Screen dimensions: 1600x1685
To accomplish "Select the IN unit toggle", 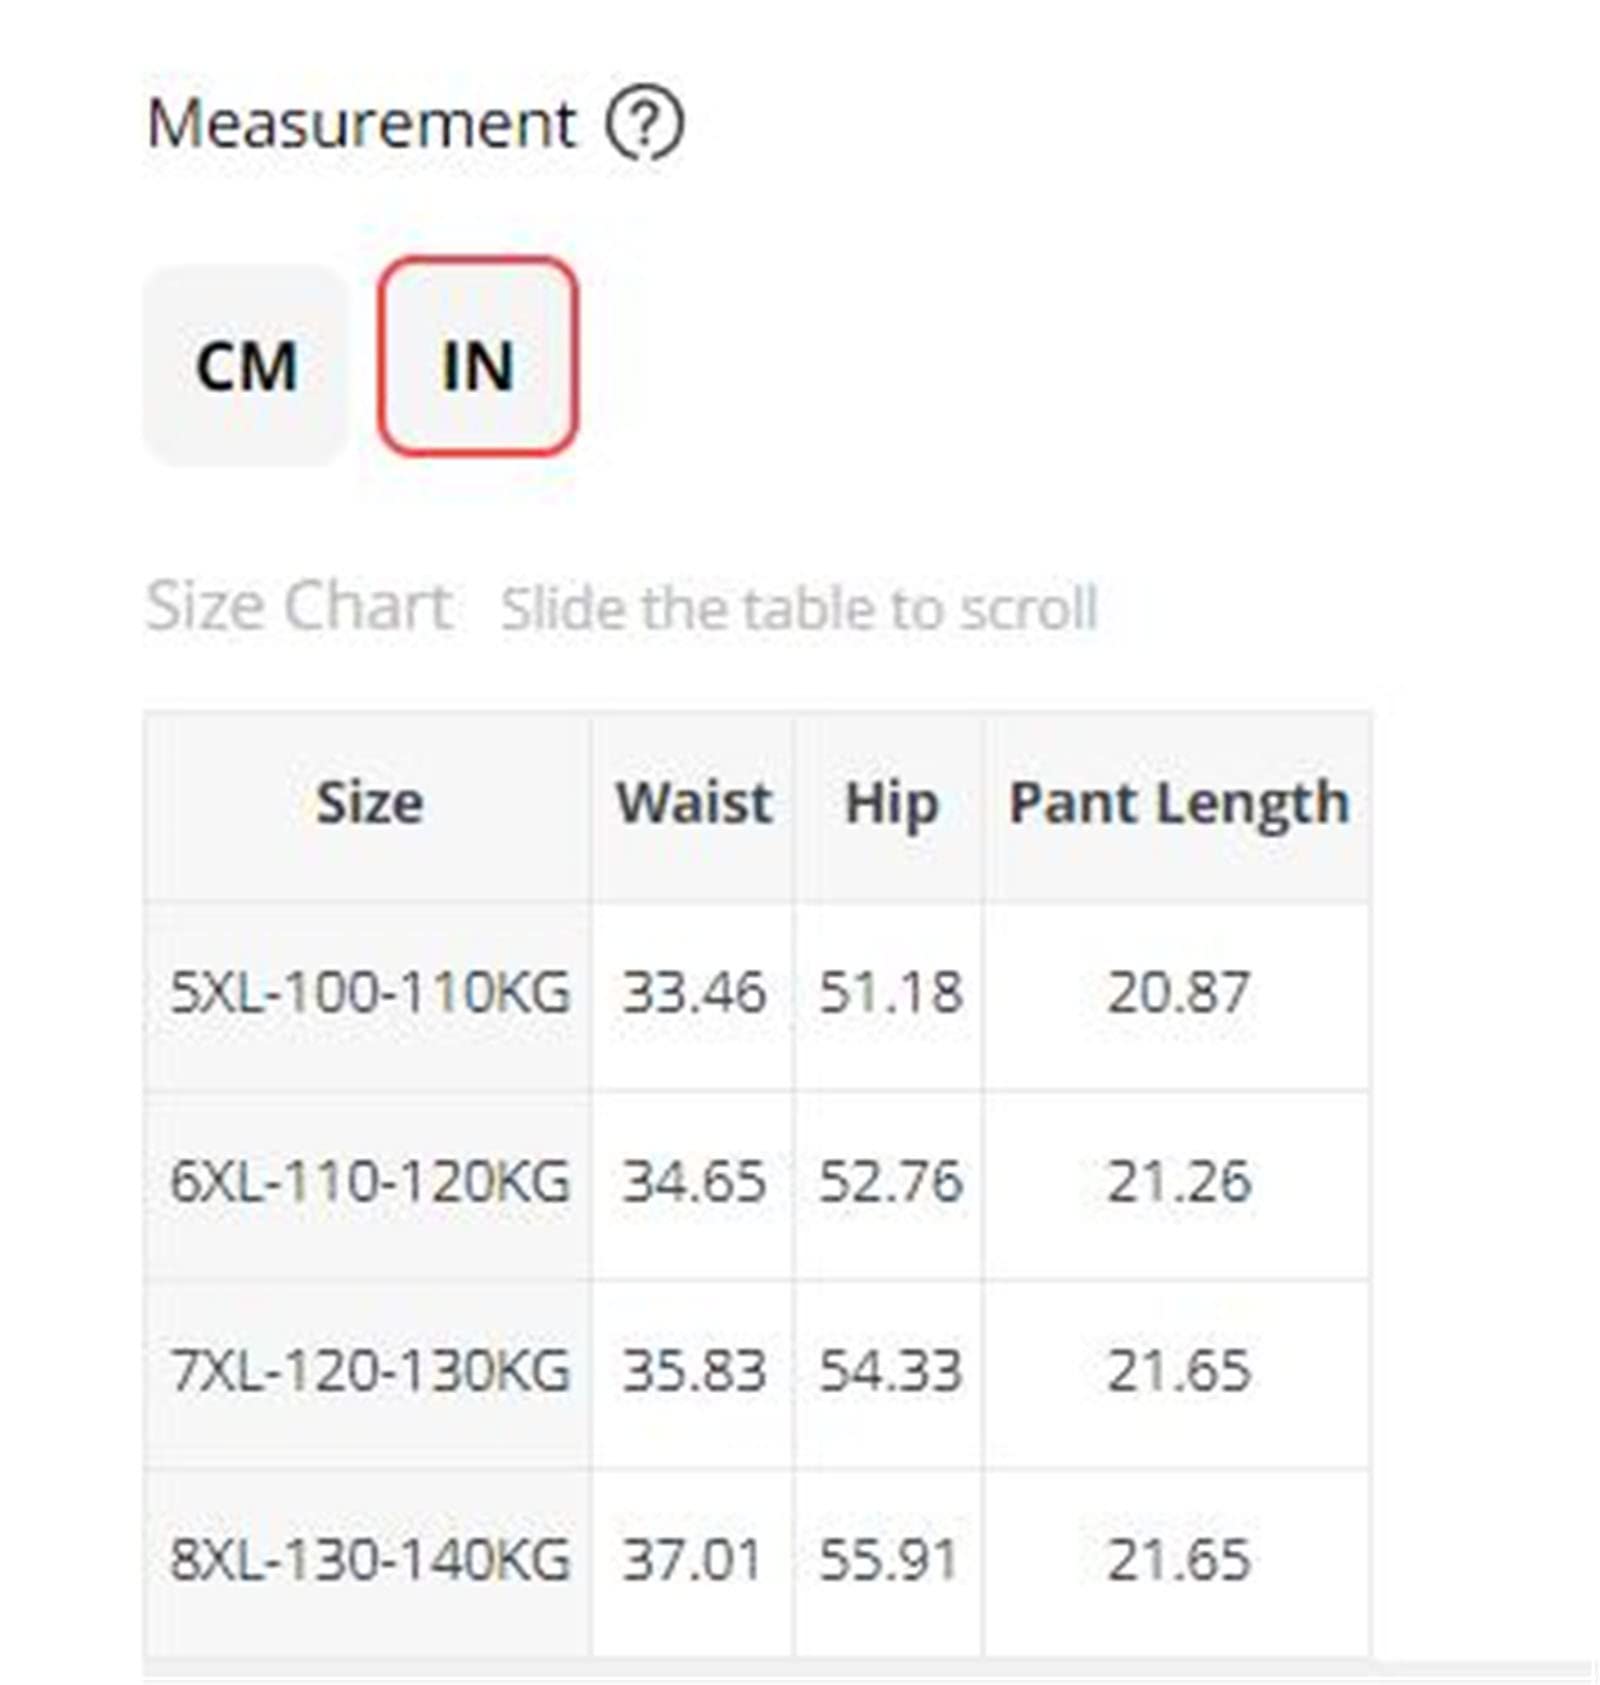I will (x=477, y=357).
